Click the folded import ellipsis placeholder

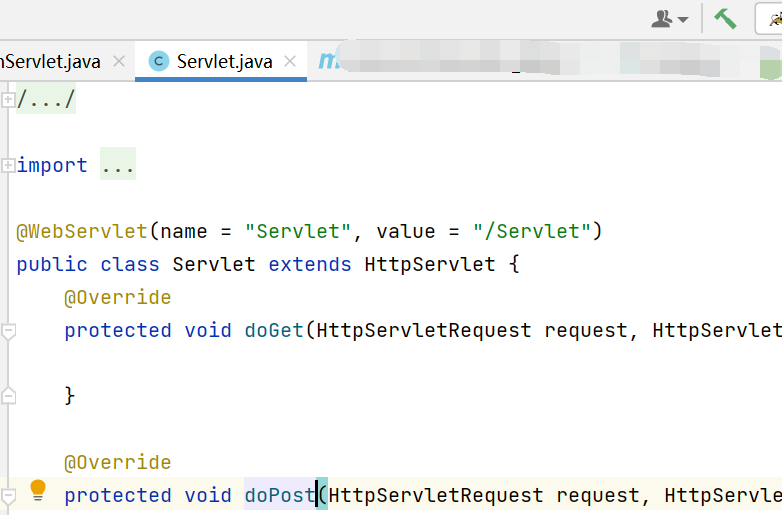click(x=118, y=165)
